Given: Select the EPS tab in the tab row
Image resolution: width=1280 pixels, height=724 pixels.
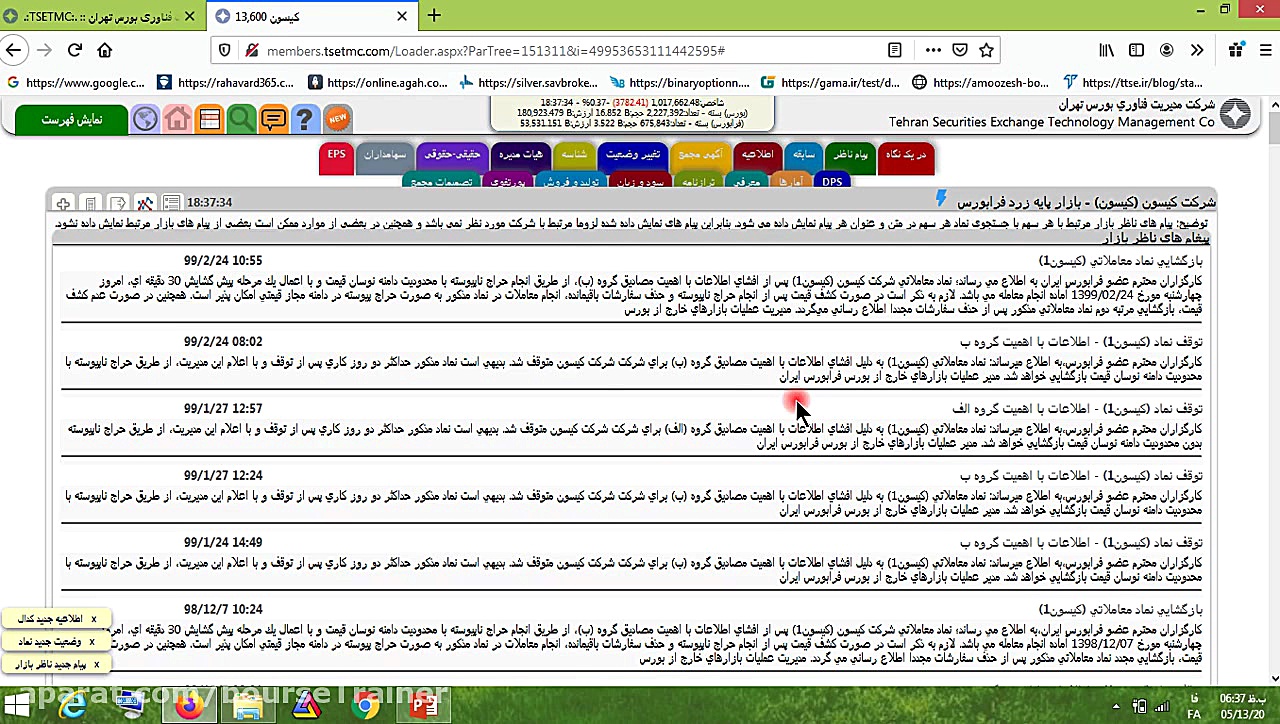Looking at the screenshot, I should click(336, 157).
